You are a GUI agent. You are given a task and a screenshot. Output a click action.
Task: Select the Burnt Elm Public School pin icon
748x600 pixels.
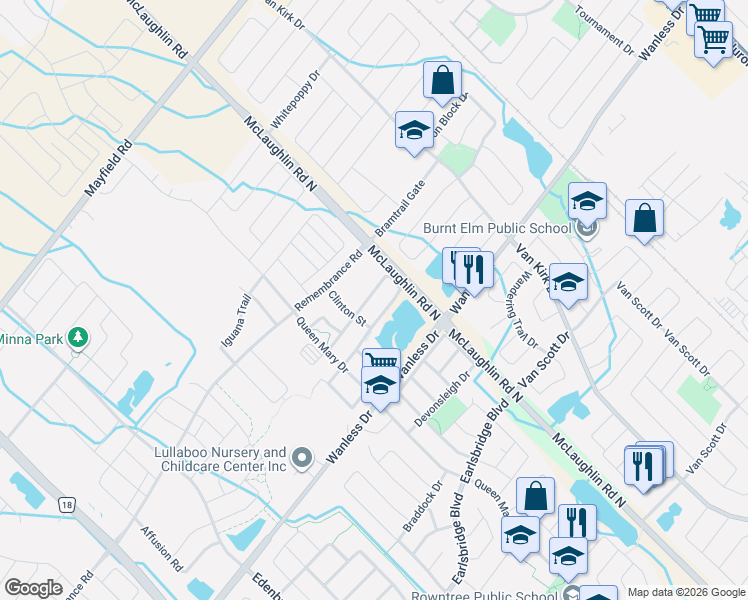point(586,229)
